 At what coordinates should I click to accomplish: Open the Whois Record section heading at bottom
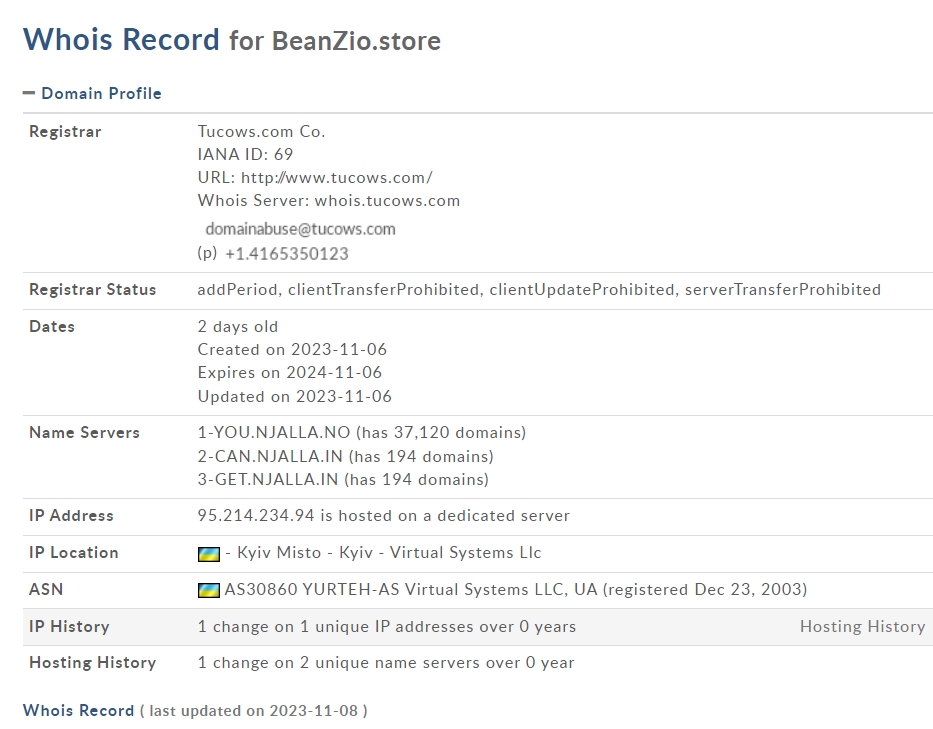point(79,711)
